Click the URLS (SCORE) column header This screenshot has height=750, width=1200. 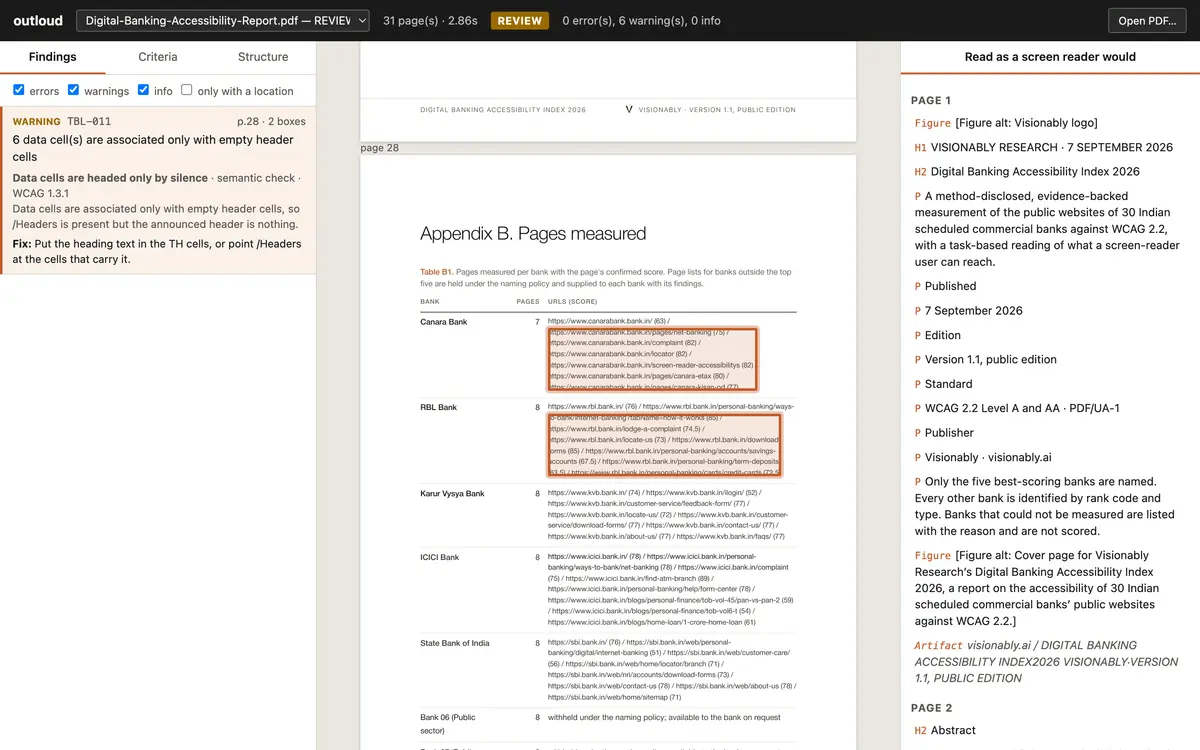tap(573, 301)
